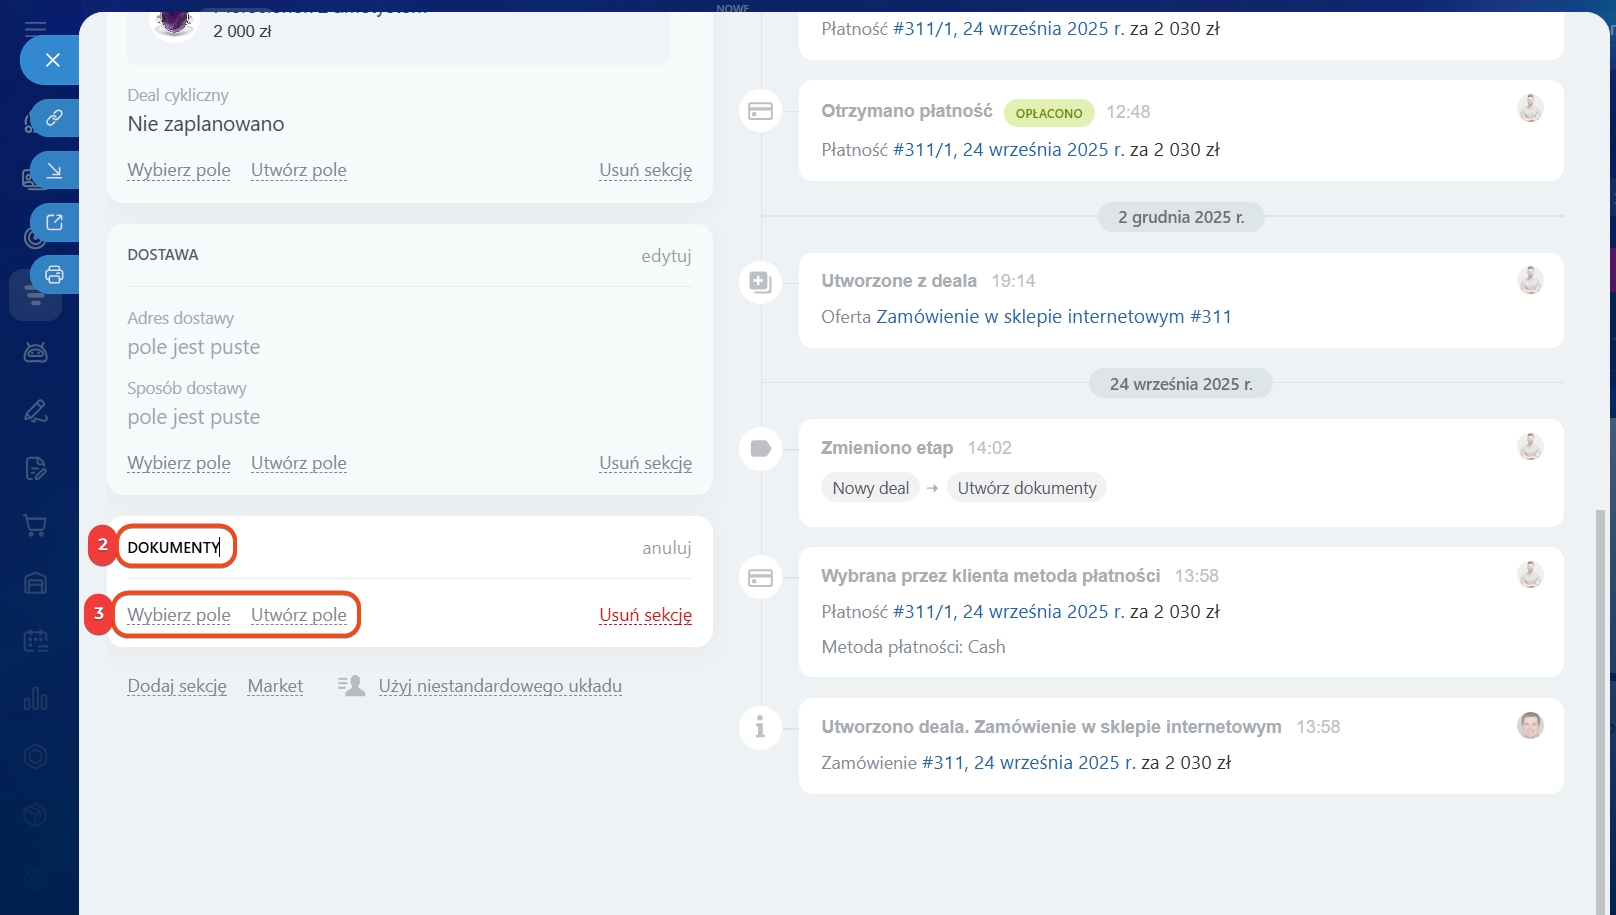Viewport: 1616px width, 915px height.
Task: Click the user layout icon beside Użyj niestandardowego układu
Action: 351,686
